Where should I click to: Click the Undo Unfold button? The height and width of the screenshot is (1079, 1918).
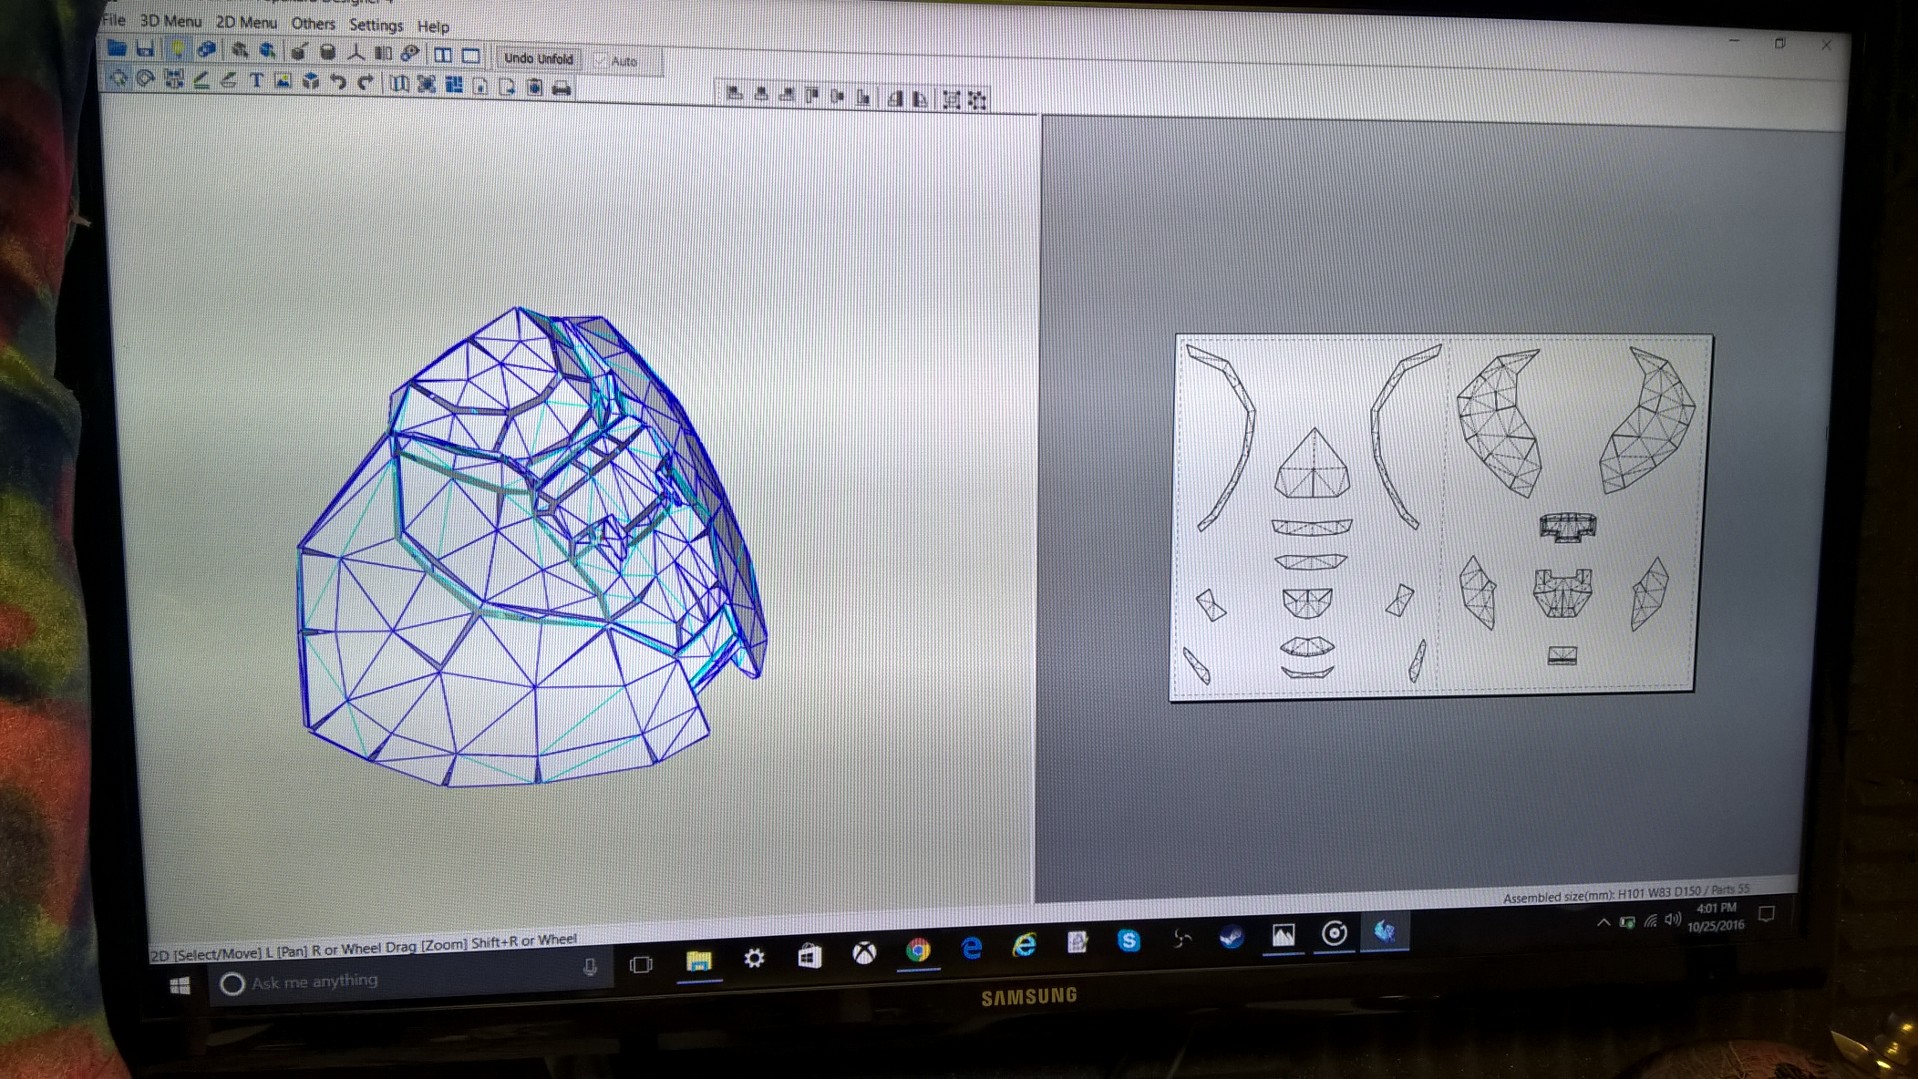(538, 58)
